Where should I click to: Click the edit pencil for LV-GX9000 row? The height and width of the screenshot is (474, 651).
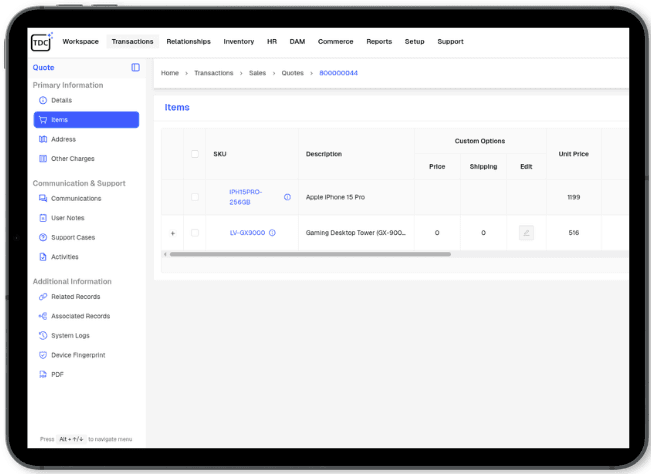[x=526, y=233]
